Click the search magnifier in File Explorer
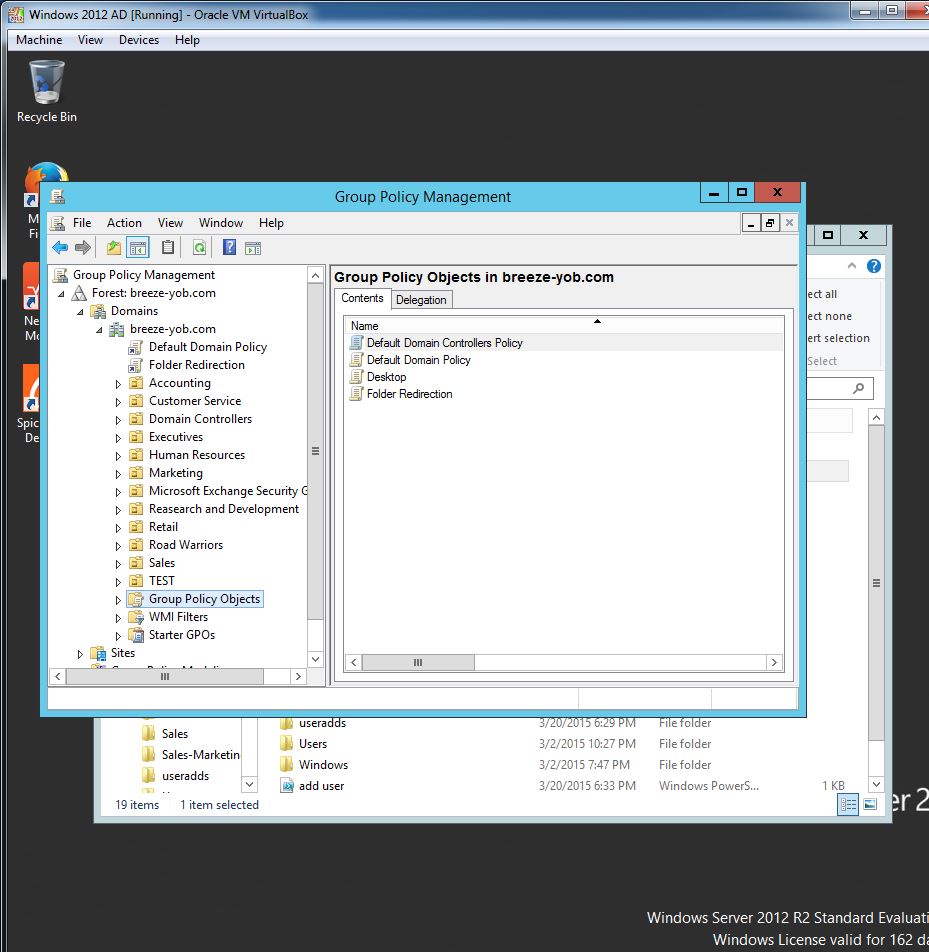 tap(858, 388)
